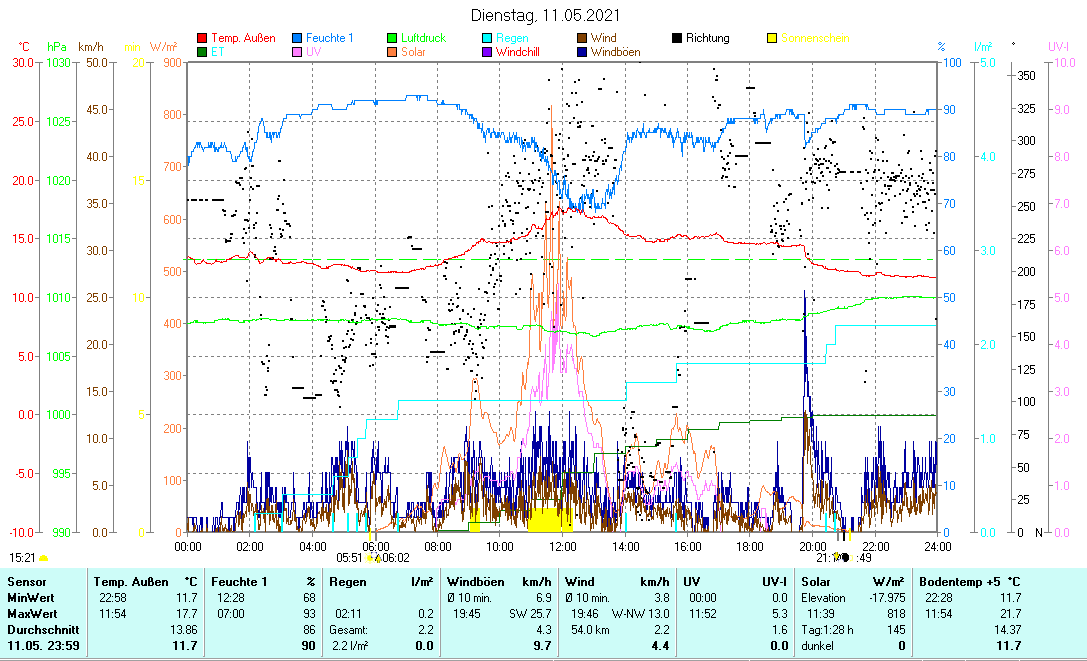Click the pink UV legend square
Image resolution: width=1087 pixels, height=661 pixels.
(298, 52)
